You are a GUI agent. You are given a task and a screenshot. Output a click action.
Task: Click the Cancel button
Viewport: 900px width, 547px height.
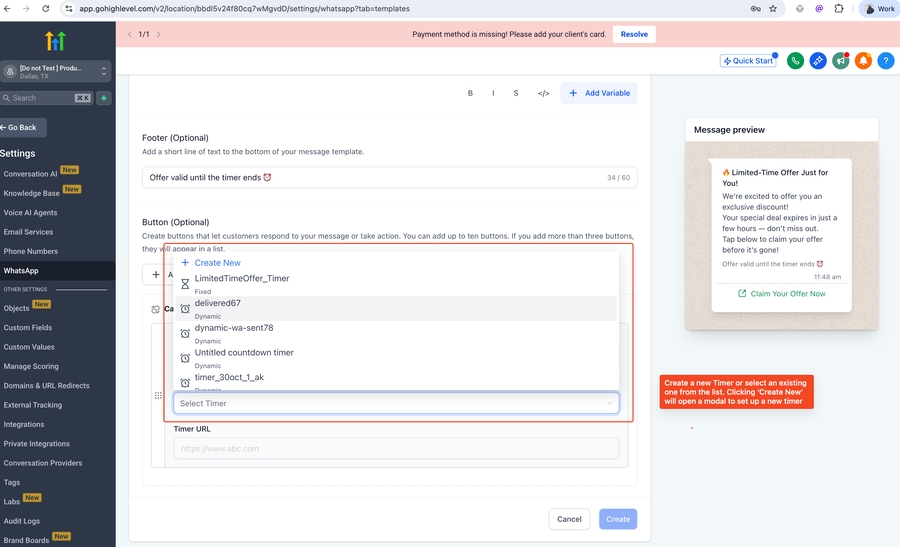pyautogui.click(x=569, y=519)
